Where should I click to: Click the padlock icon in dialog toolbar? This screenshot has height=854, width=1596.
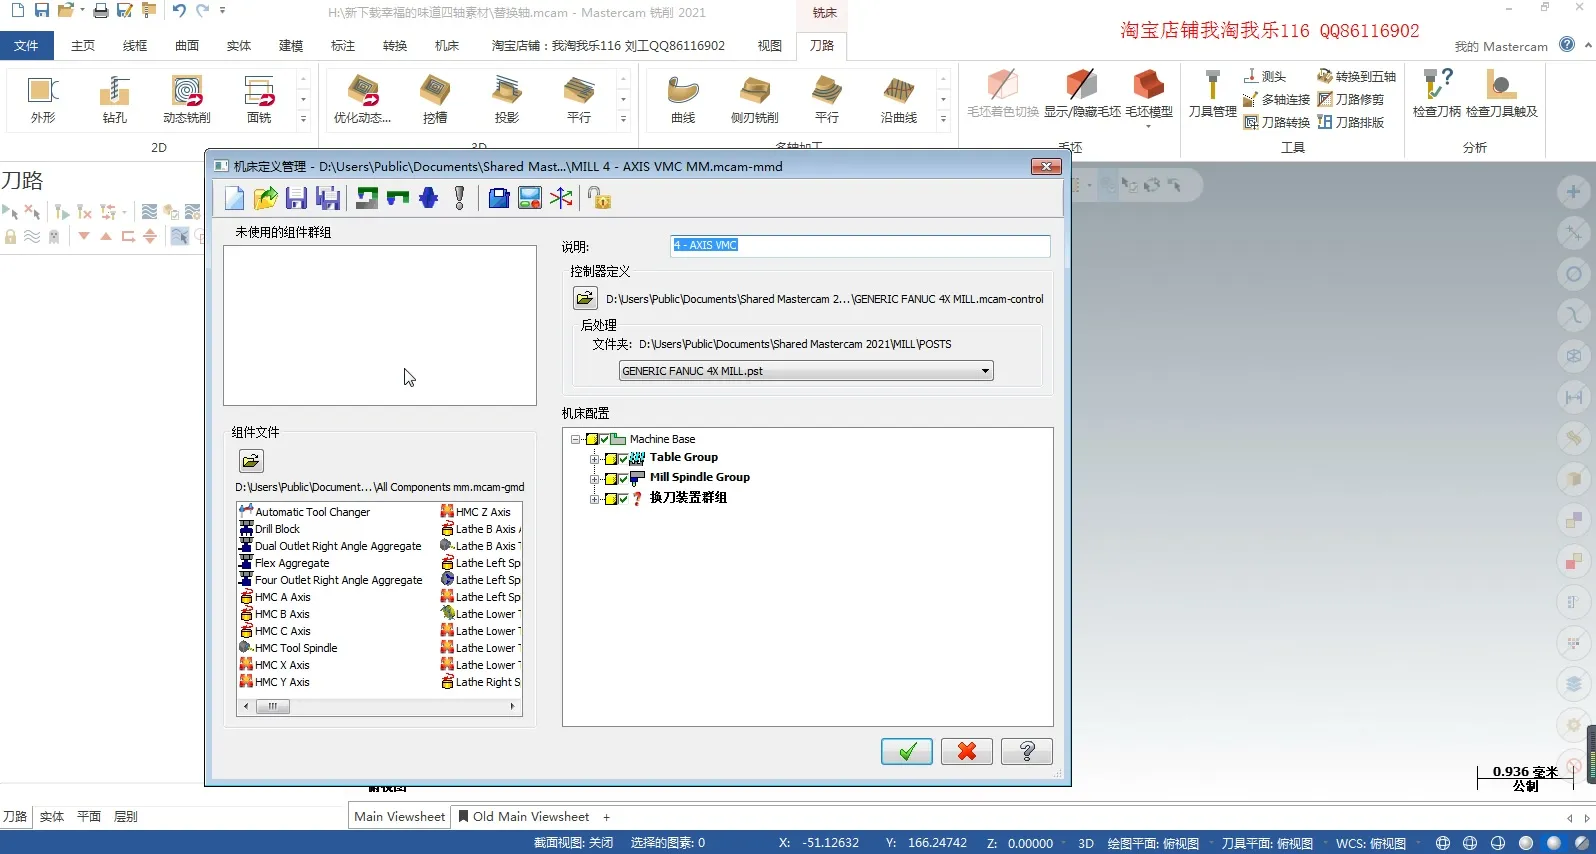[x=599, y=198]
